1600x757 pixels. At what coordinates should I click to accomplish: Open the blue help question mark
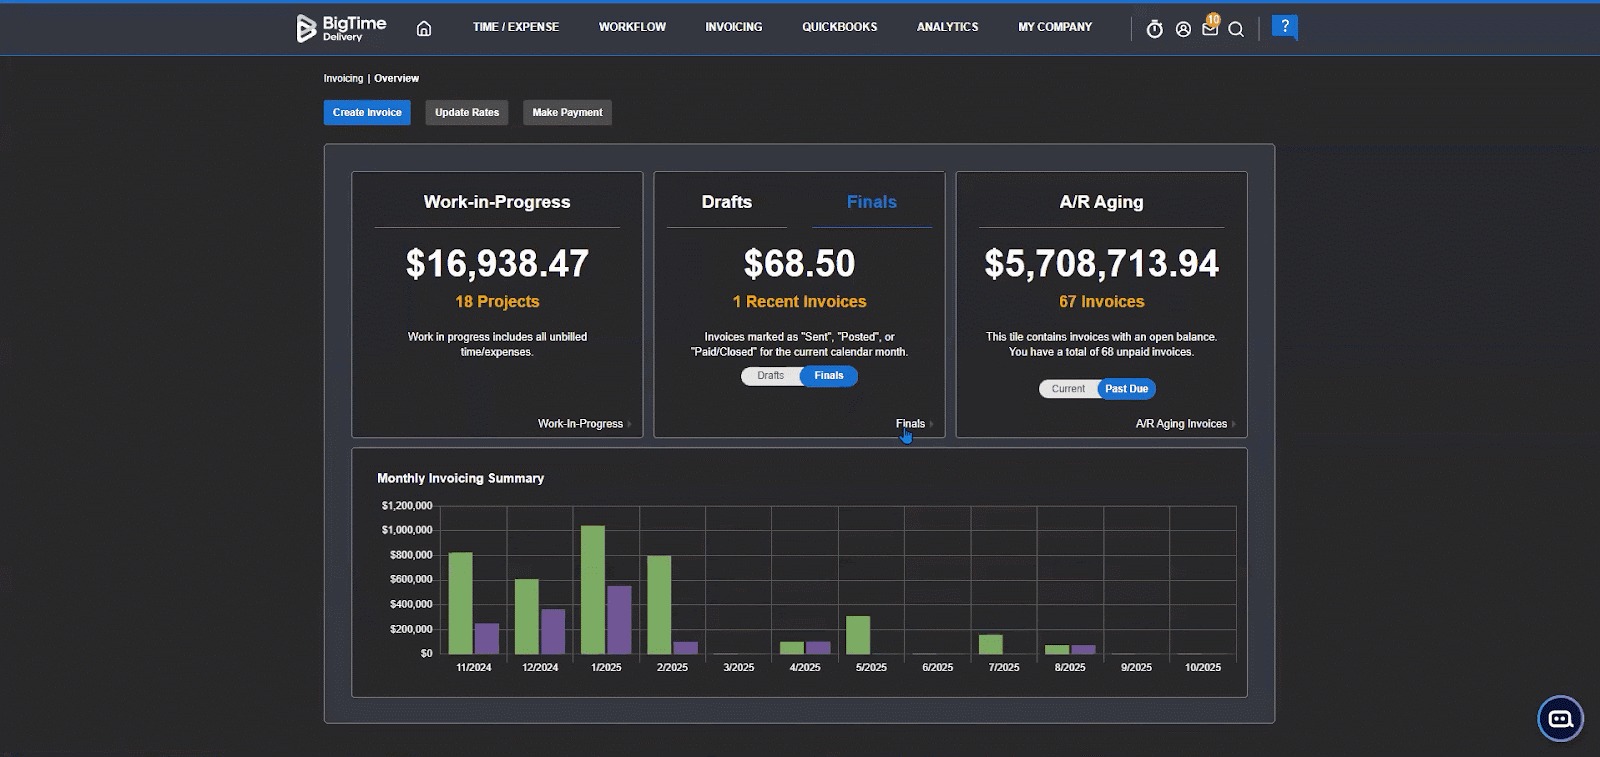point(1284,27)
